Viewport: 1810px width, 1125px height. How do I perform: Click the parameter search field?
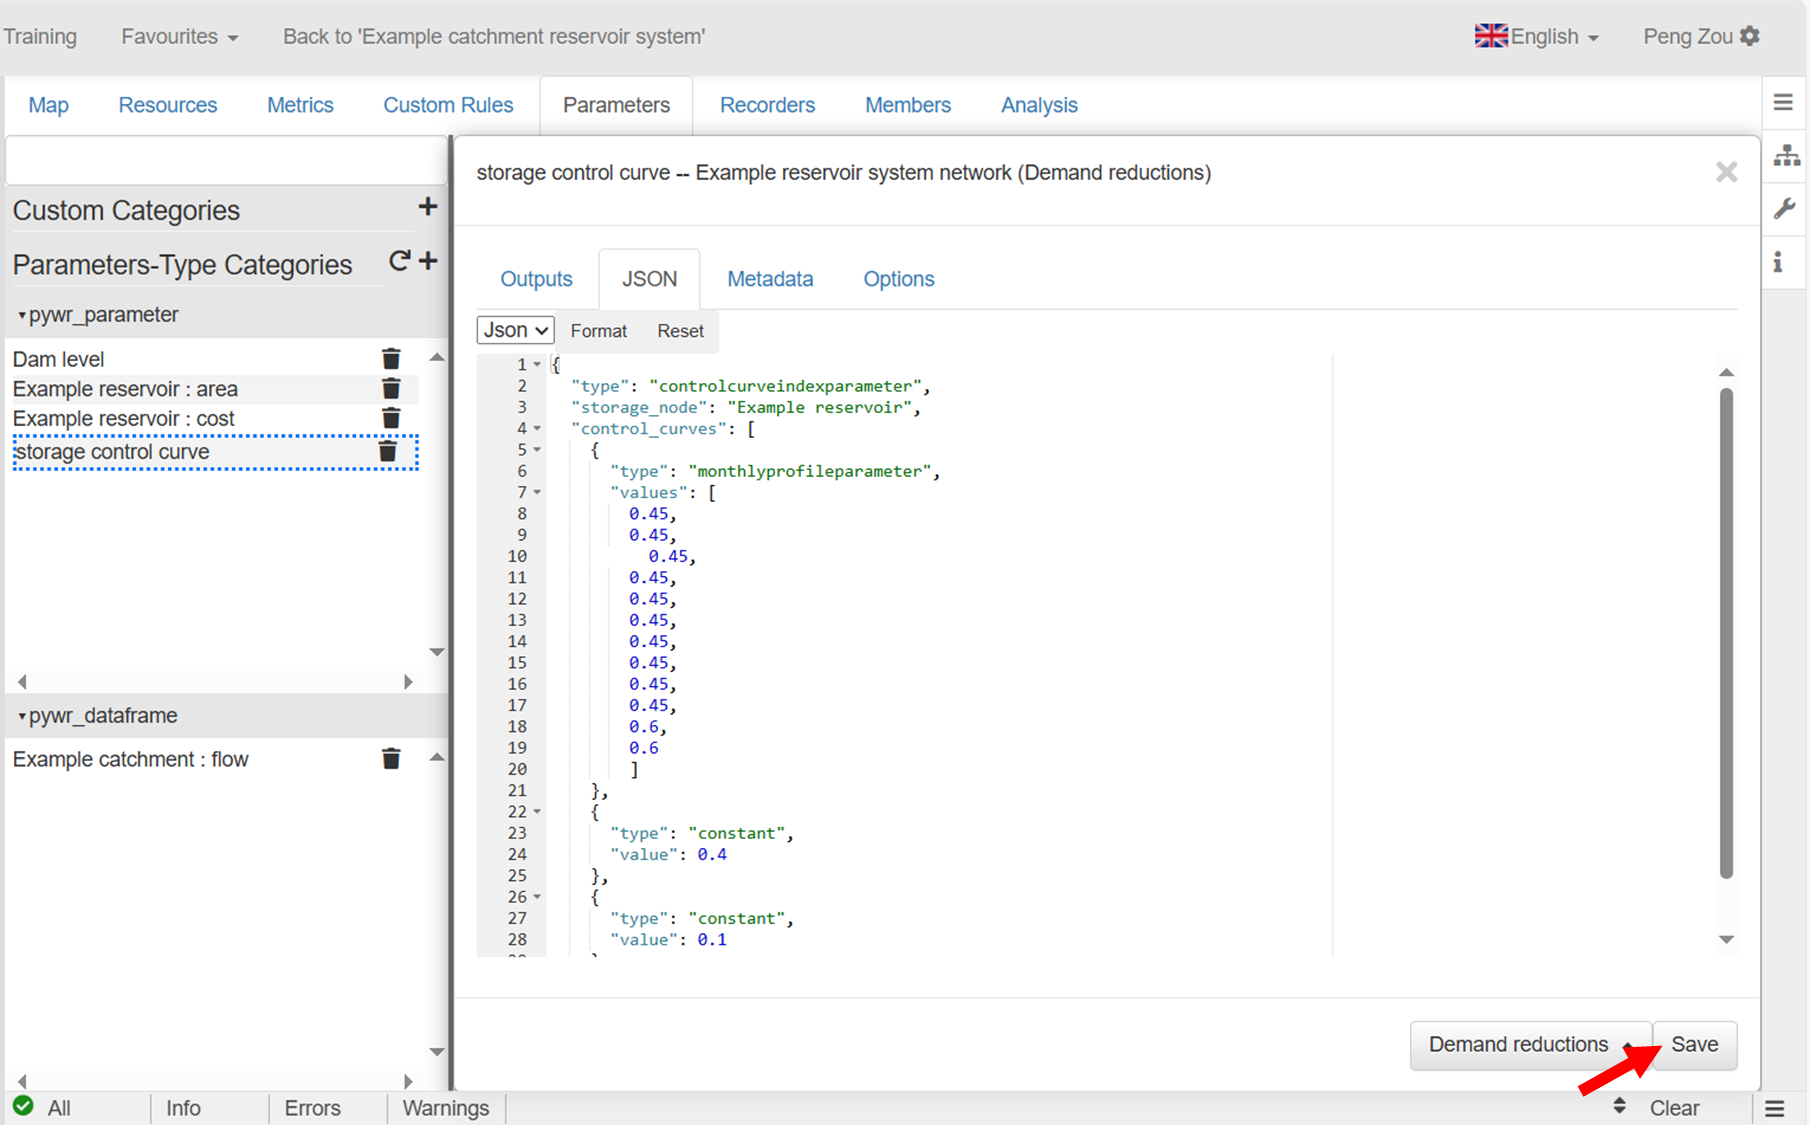226,161
